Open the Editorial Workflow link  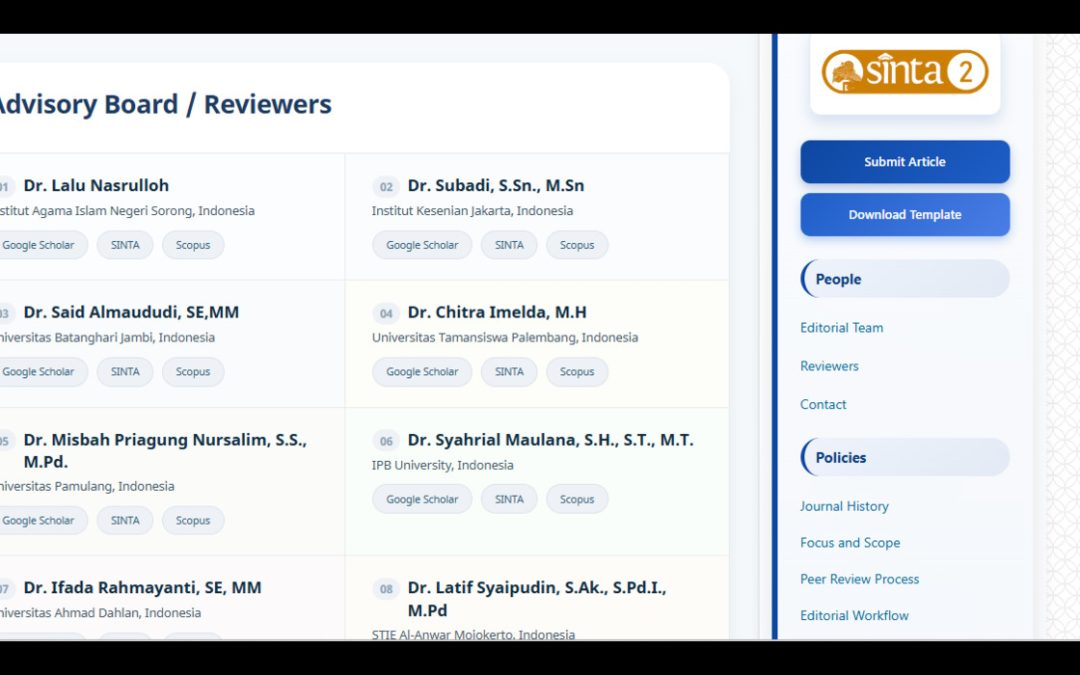pyautogui.click(x=854, y=616)
